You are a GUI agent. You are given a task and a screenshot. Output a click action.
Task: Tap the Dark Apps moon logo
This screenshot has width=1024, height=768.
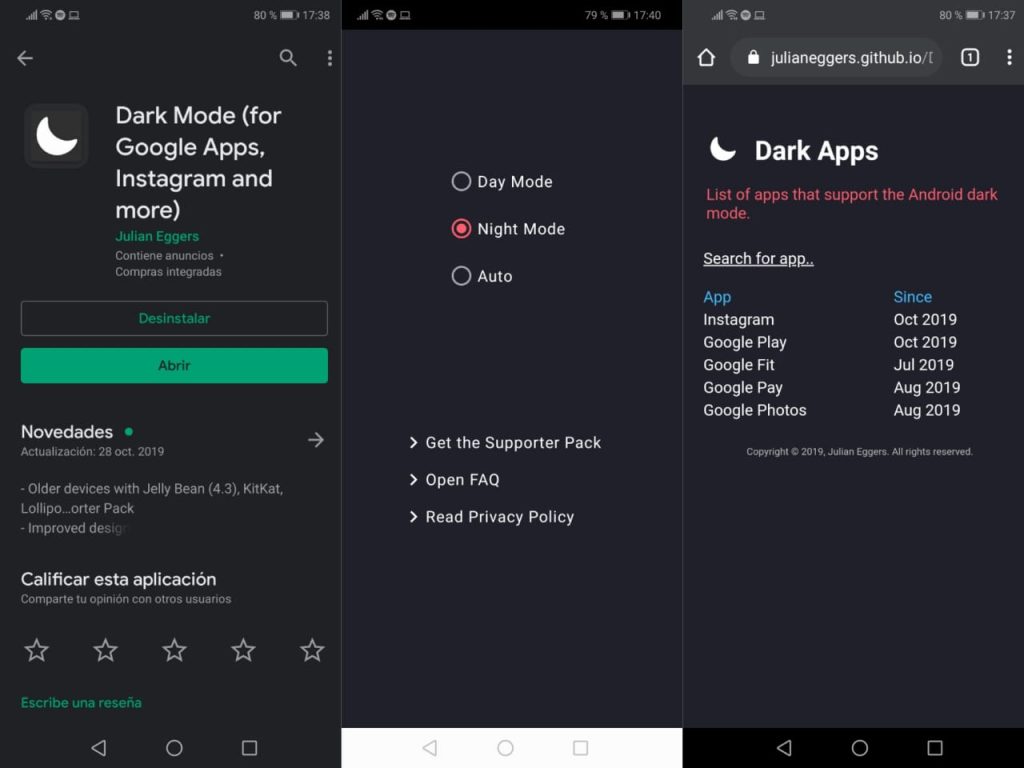pyautogui.click(x=722, y=150)
